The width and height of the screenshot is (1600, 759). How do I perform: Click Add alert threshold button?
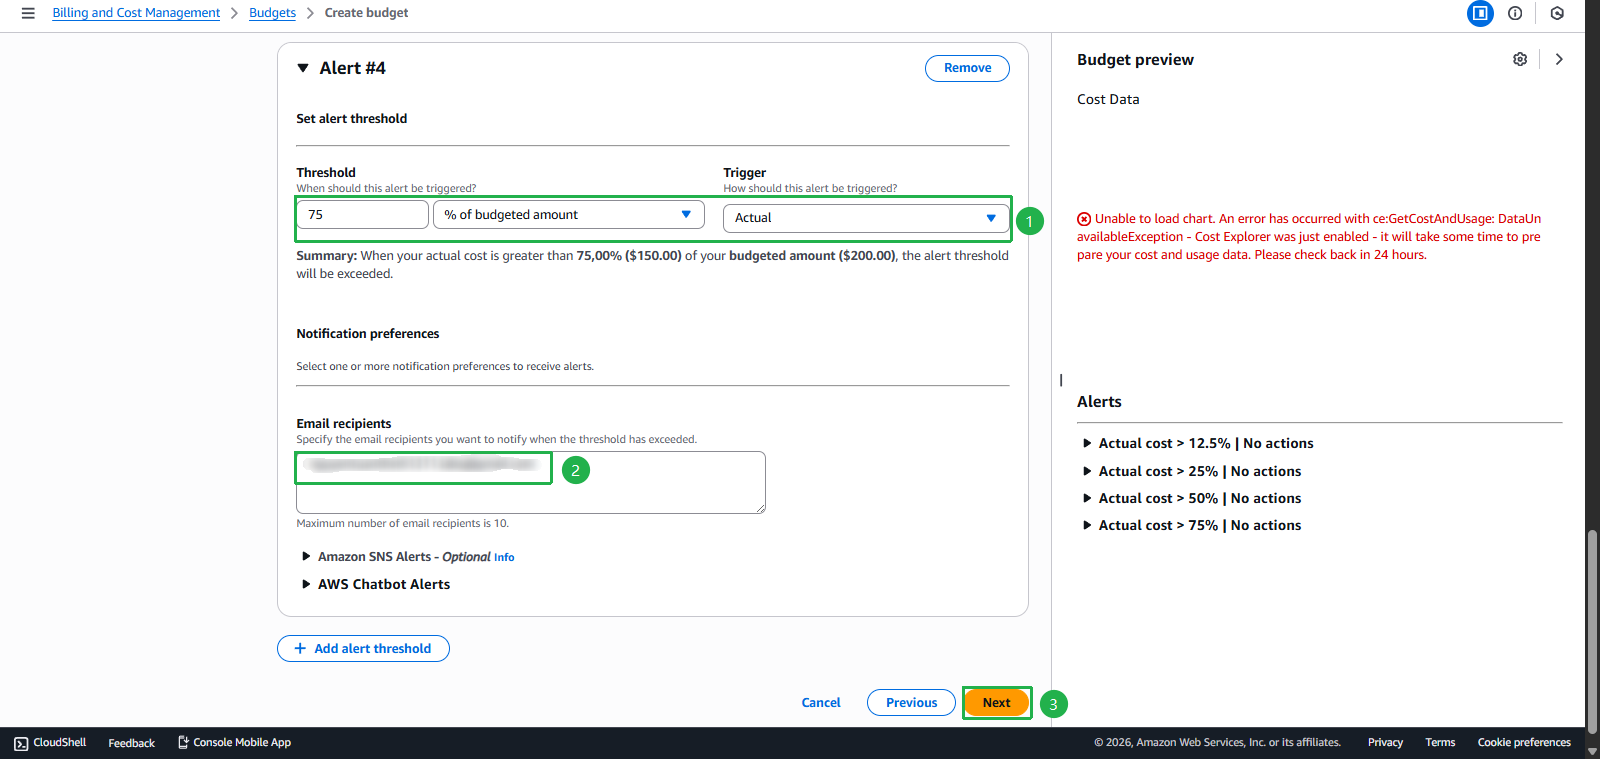pyautogui.click(x=363, y=649)
